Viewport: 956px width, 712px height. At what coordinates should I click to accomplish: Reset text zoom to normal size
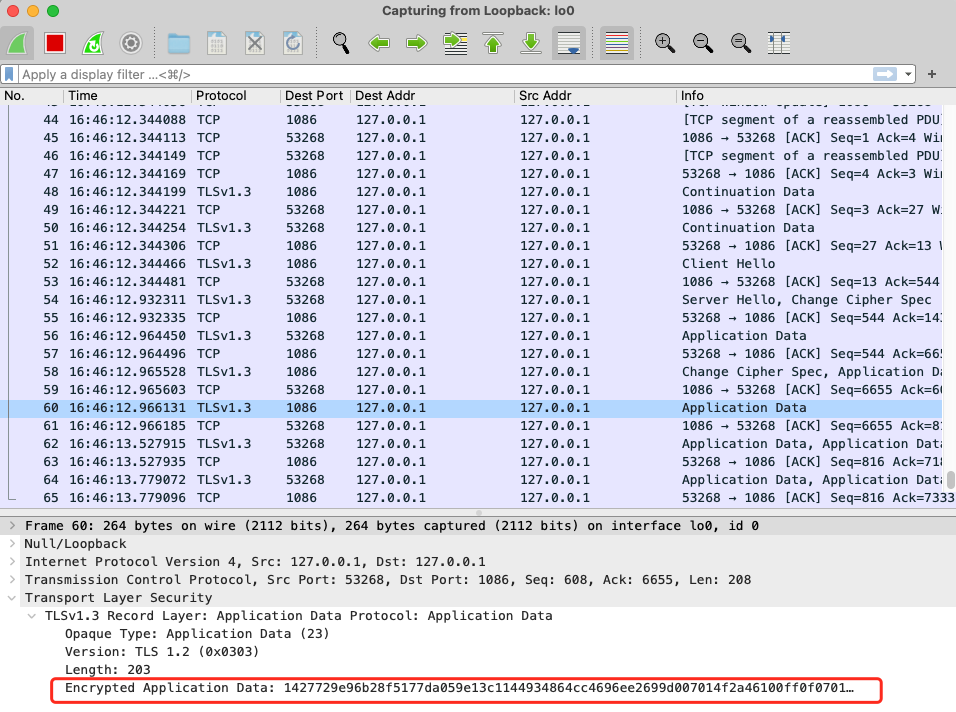[741, 43]
